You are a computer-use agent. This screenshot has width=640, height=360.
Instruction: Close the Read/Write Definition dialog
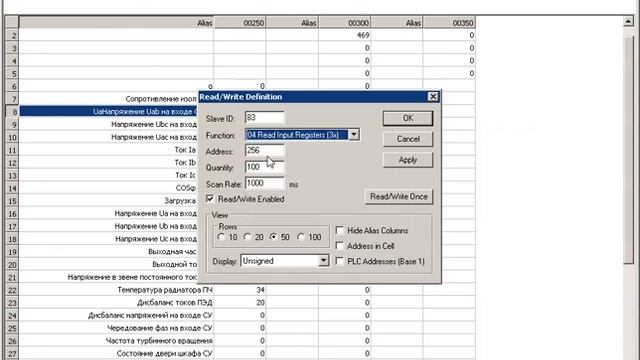pos(433,97)
